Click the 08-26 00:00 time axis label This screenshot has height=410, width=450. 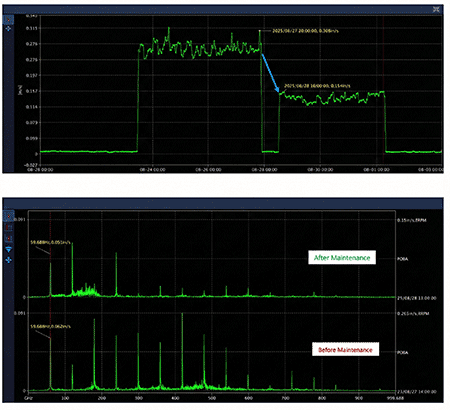pos(208,169)
